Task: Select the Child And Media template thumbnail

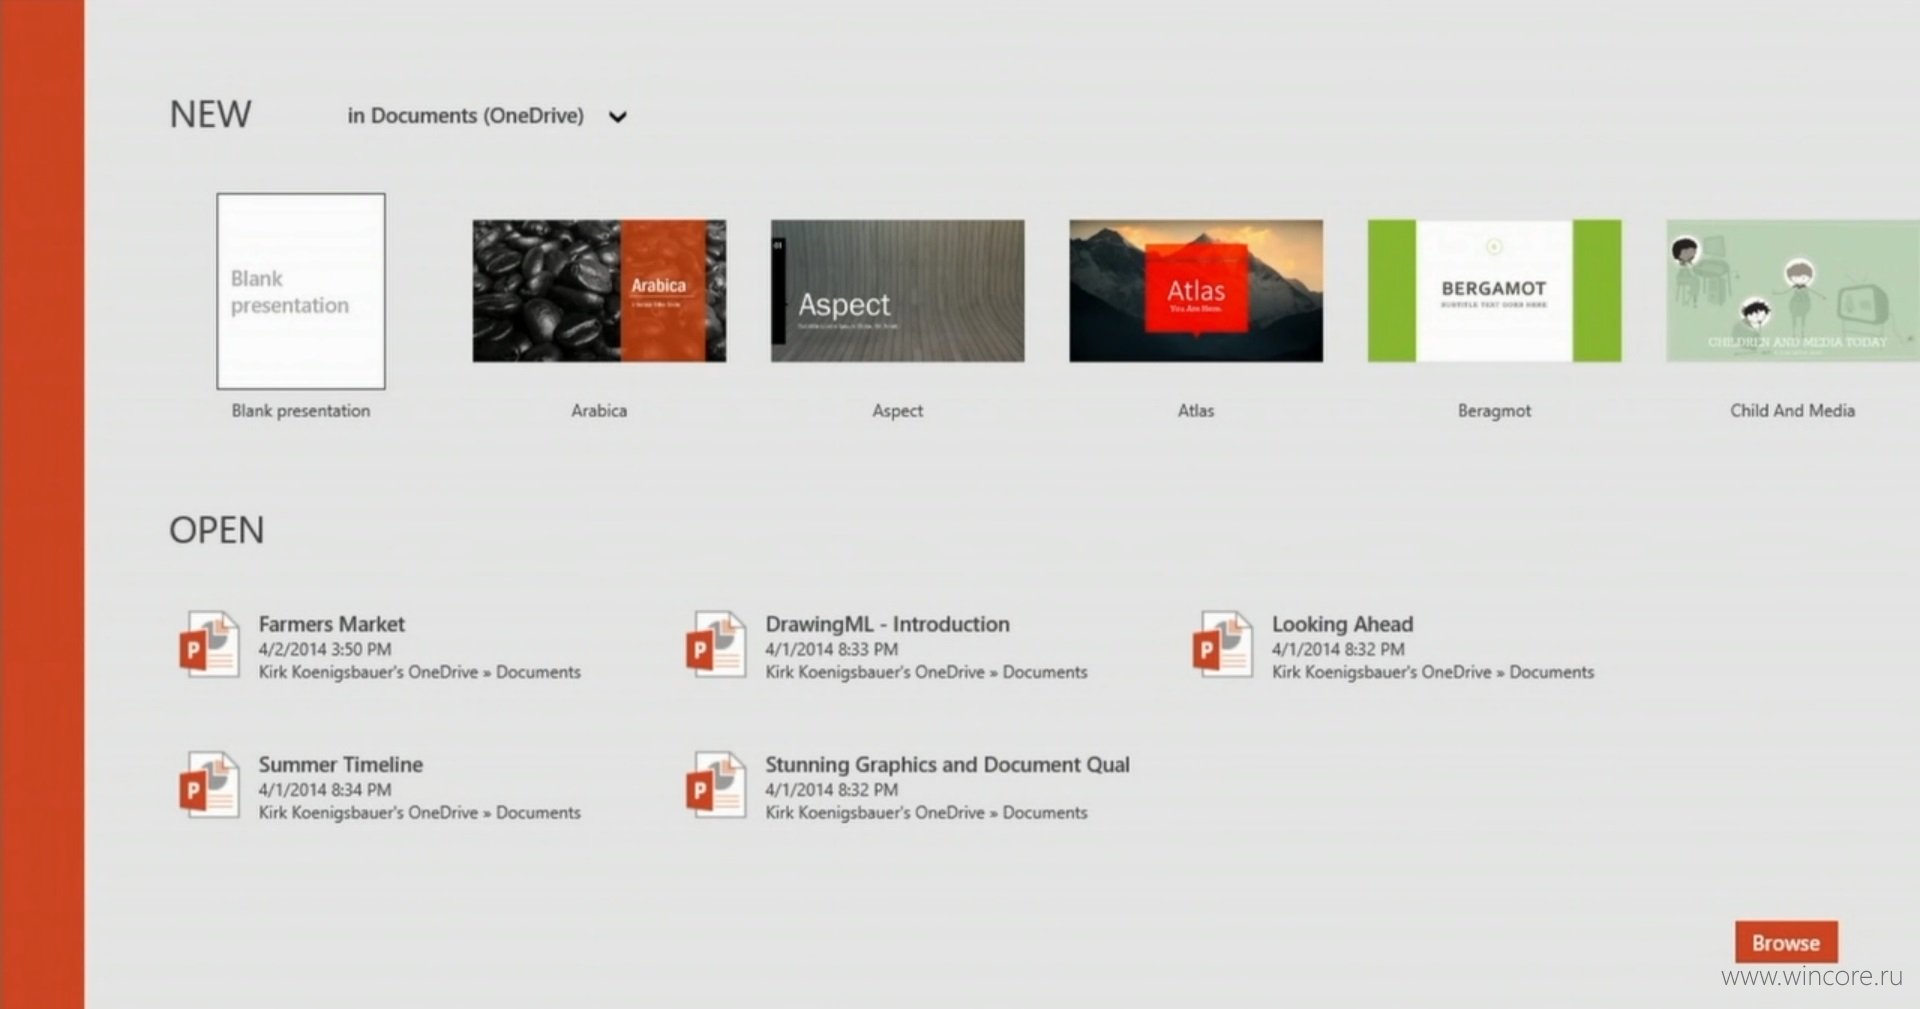Action: (x=1793, y=291)
